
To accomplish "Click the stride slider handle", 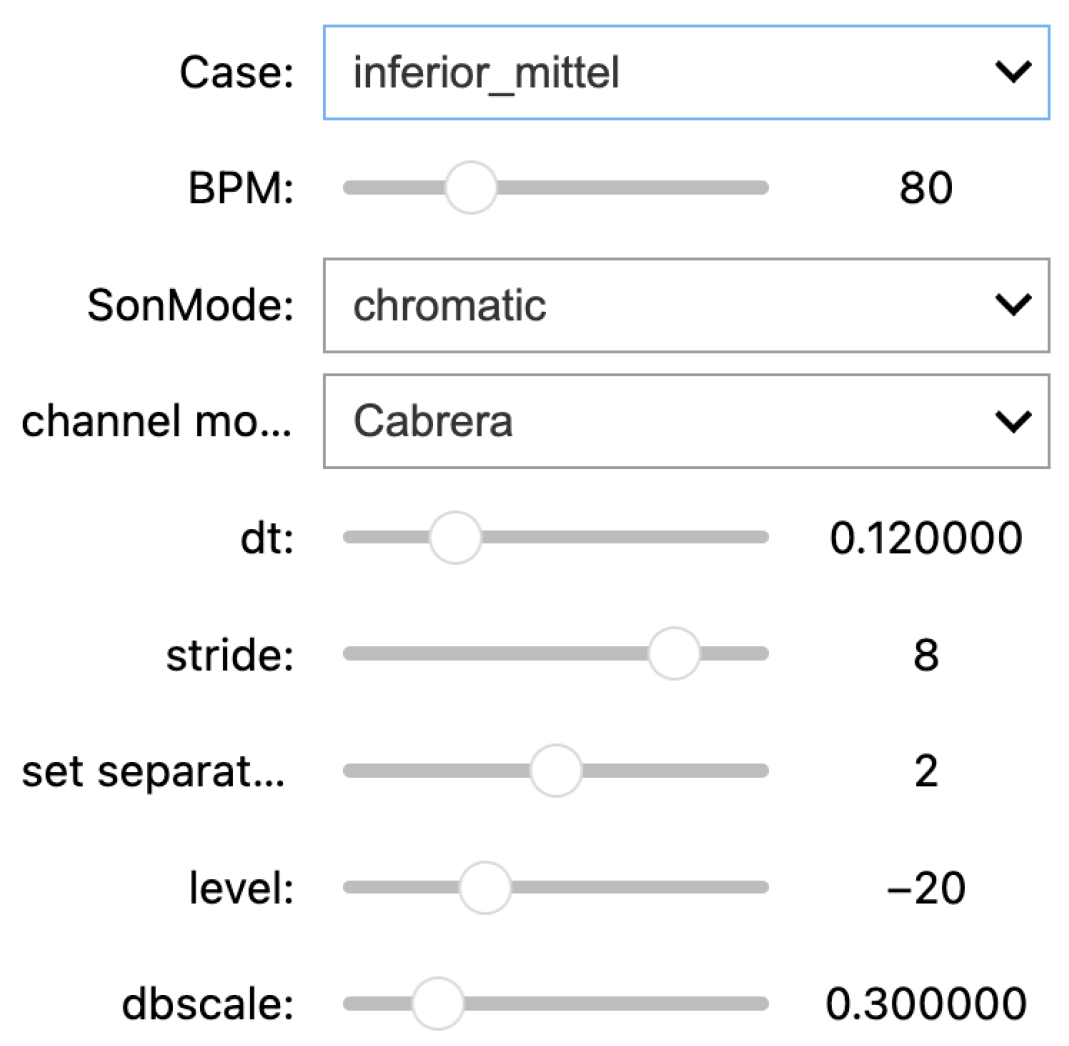I will coord(674,653).
